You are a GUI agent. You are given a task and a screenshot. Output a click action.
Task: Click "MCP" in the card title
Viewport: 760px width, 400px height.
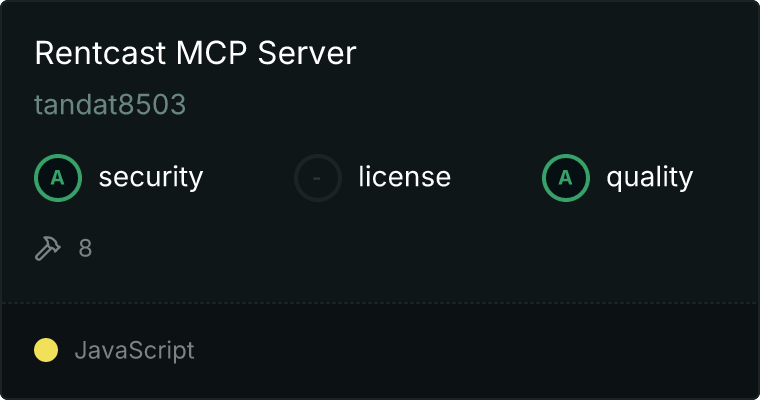coord(212,53)
